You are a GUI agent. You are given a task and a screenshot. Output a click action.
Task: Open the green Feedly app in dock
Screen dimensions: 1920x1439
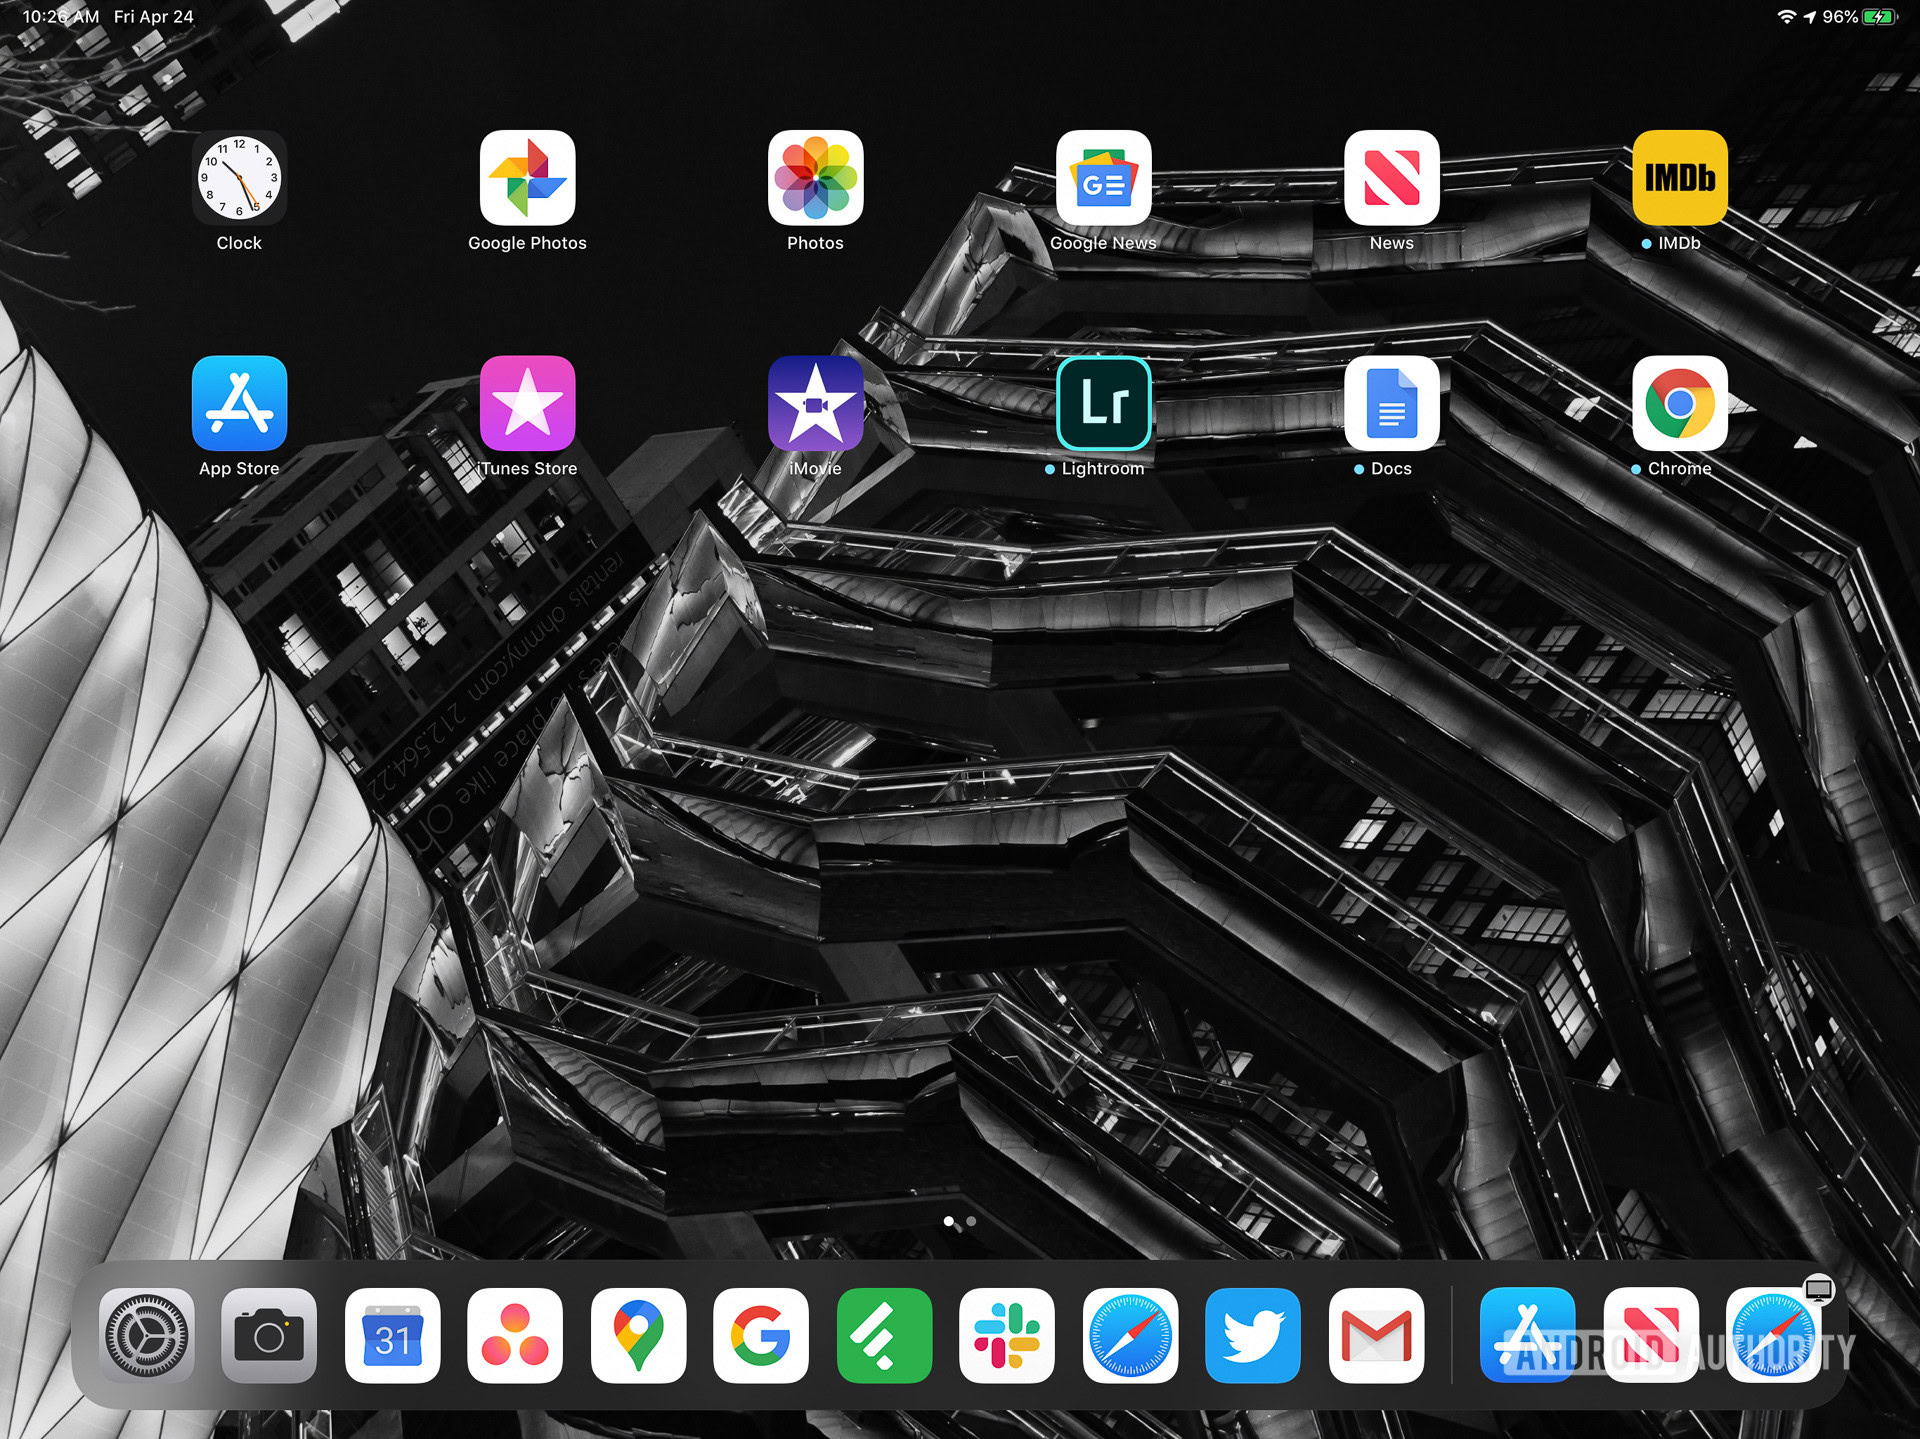click(884, 1335)
